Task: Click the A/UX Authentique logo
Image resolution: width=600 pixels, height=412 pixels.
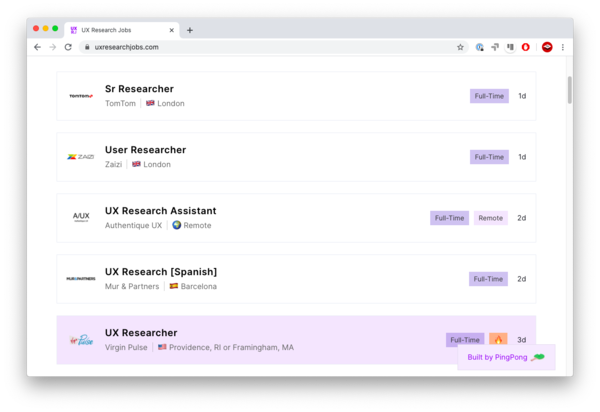Action: [81, 217]
